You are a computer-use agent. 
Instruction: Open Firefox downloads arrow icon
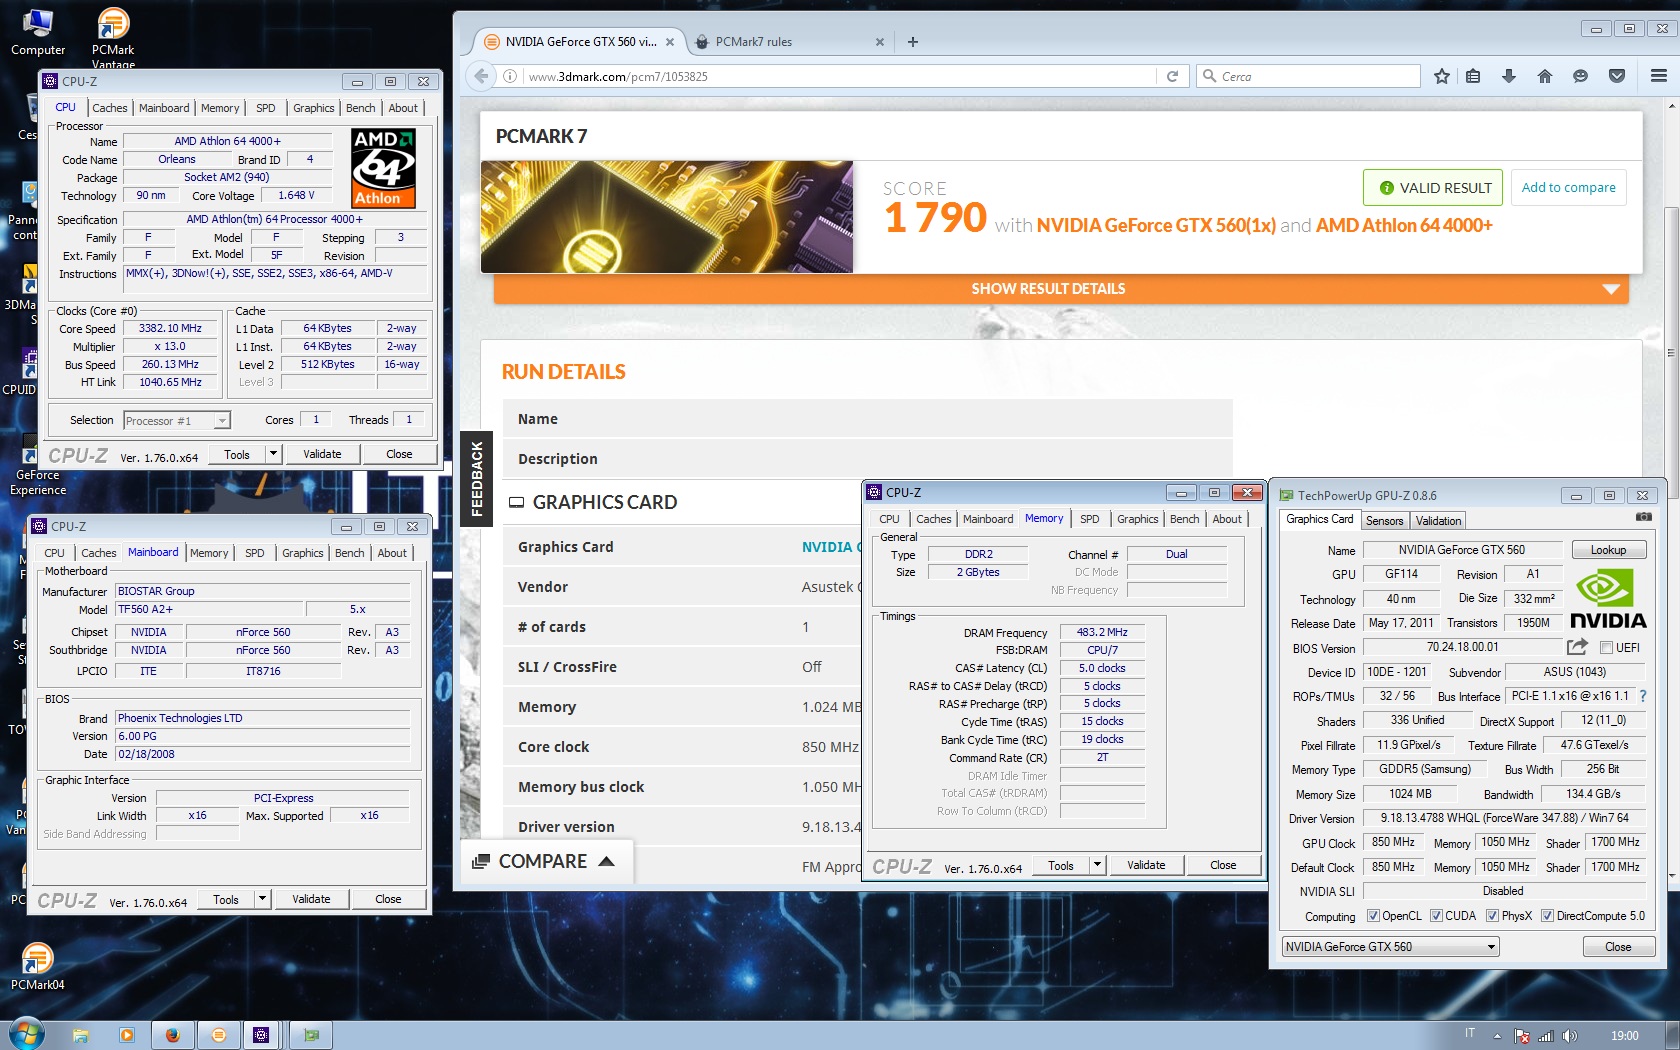coord(1509,76)
